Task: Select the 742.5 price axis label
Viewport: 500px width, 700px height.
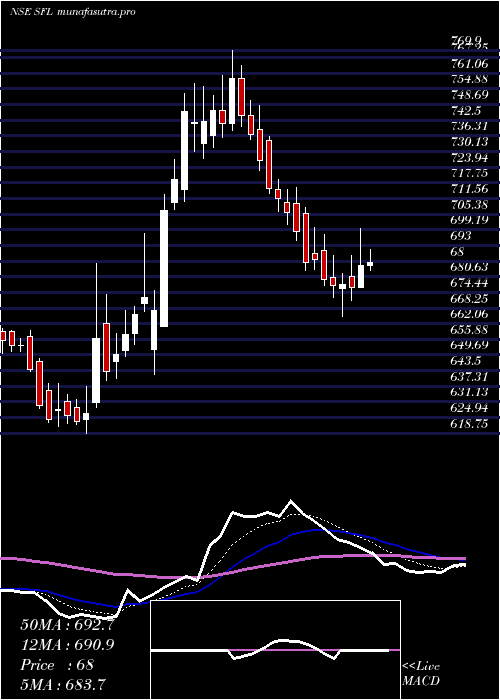Action: (x=466, y=110)
